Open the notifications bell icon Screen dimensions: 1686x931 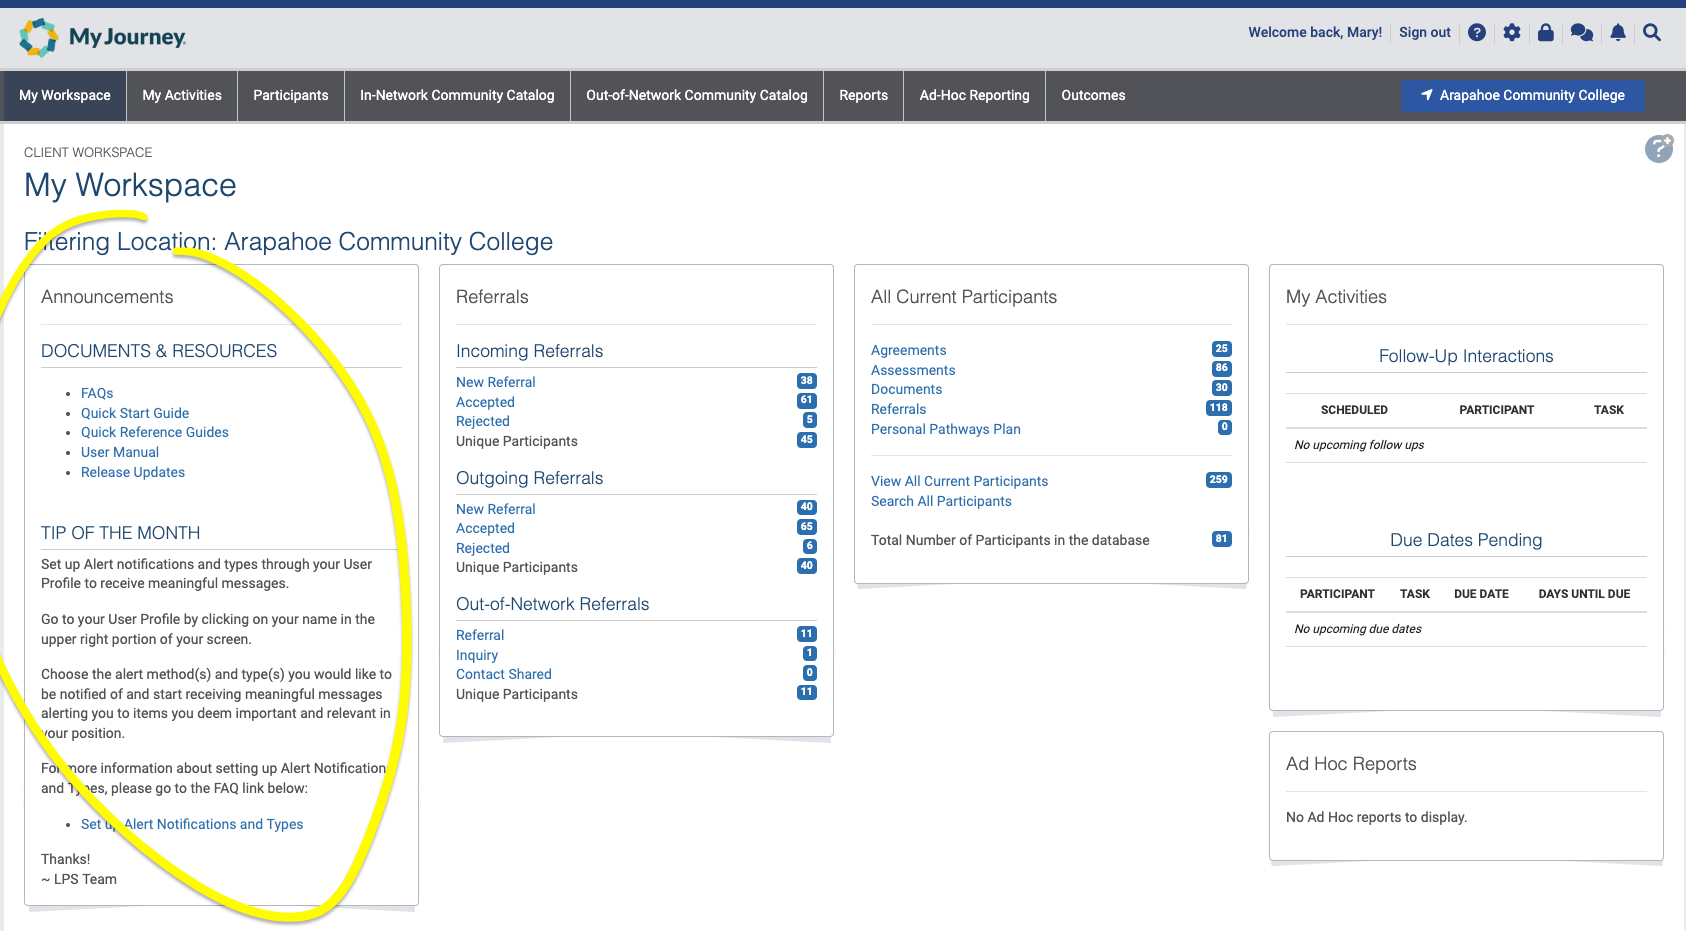pos(1617,33)
